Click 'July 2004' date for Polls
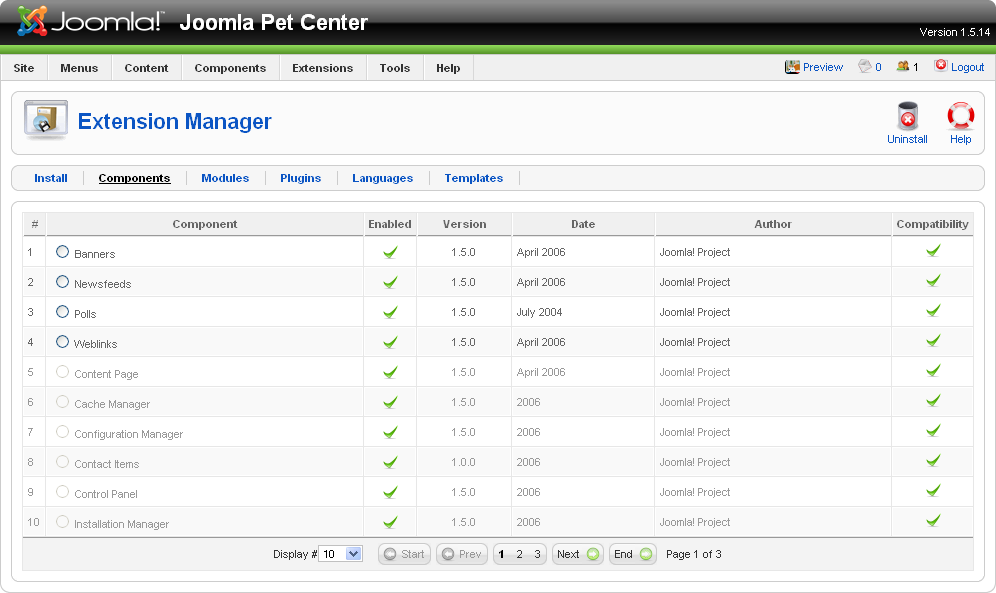The height and width of the screenshot is (593, 996). 539,312
